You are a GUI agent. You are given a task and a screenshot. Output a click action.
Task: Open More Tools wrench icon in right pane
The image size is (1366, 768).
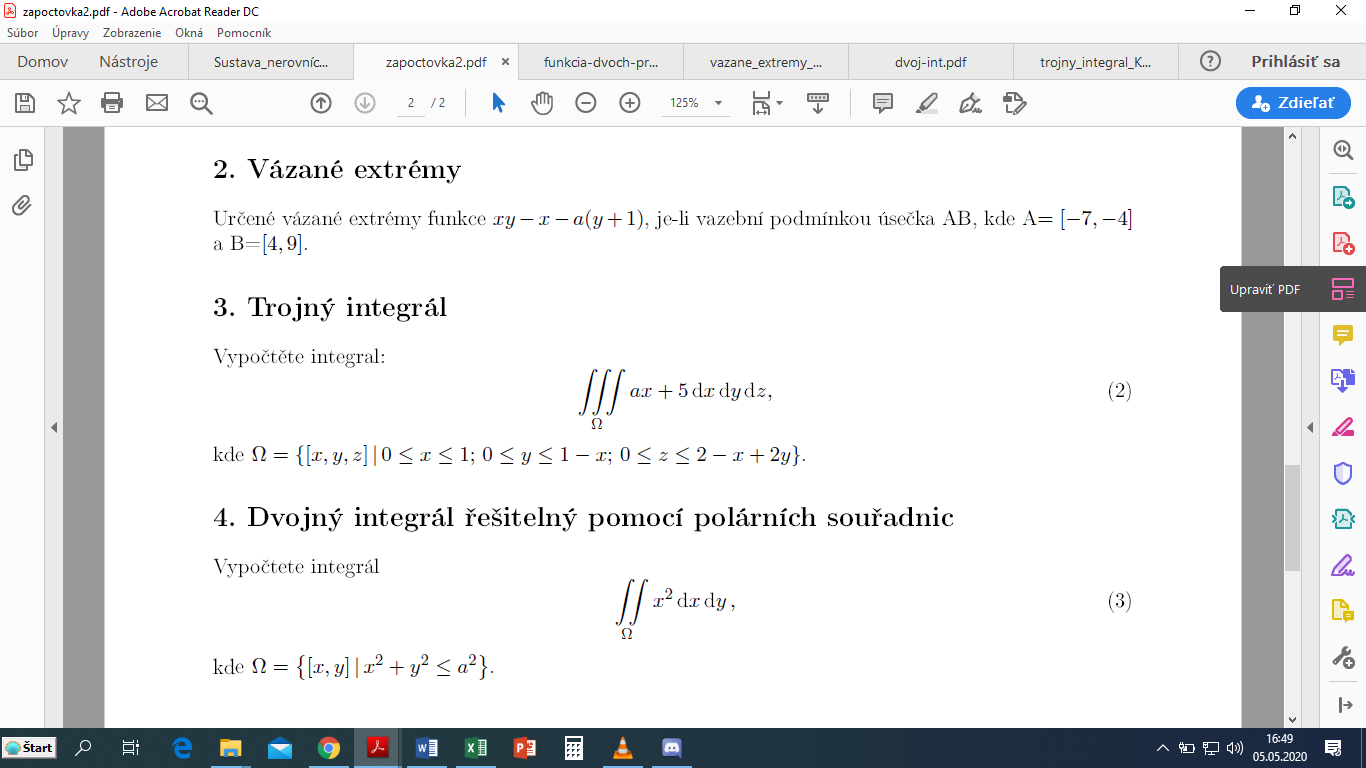tap(1342, 657)
